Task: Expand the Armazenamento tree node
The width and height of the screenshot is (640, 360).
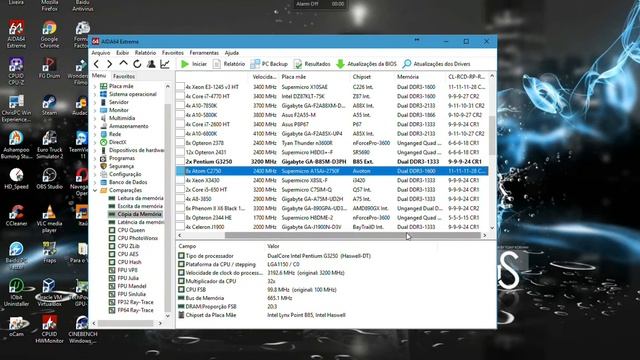Action: click(x=95, y=126)
